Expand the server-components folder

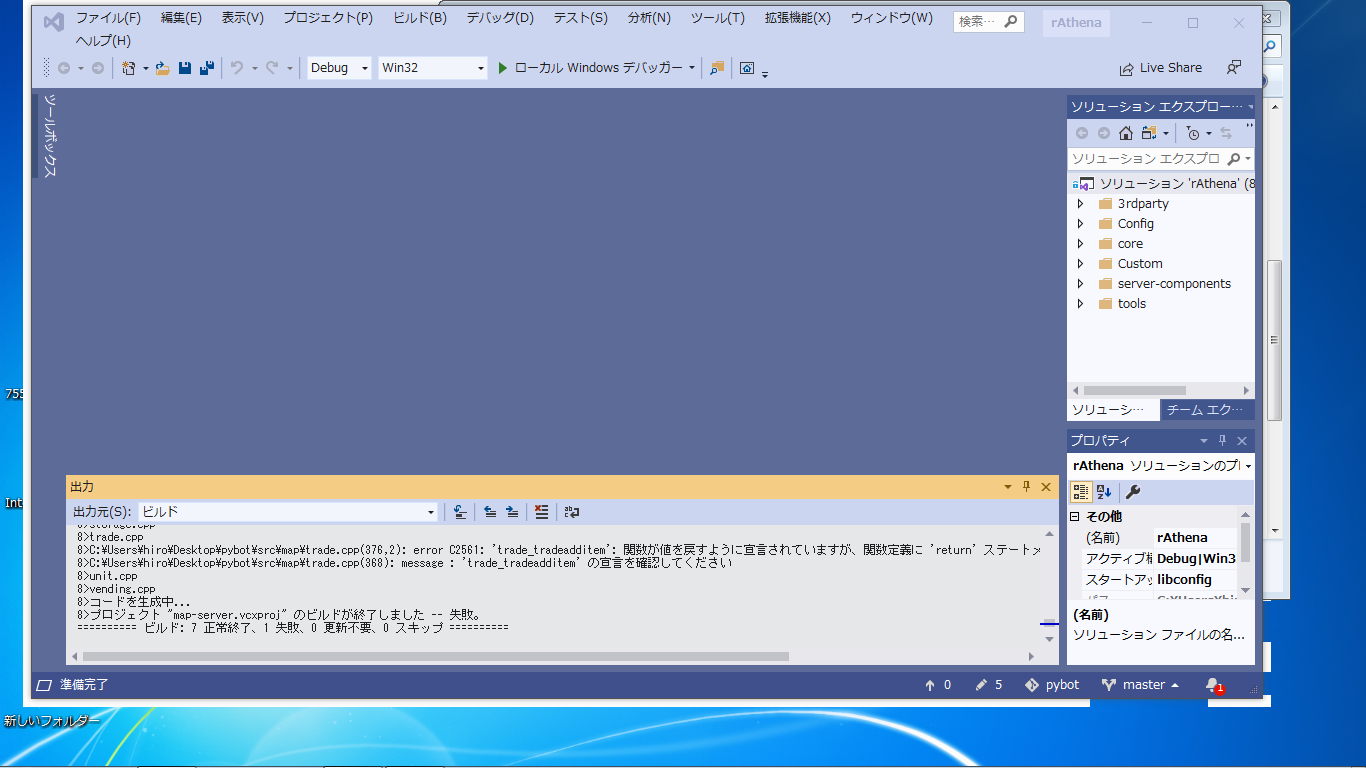tap(1080, 284)
